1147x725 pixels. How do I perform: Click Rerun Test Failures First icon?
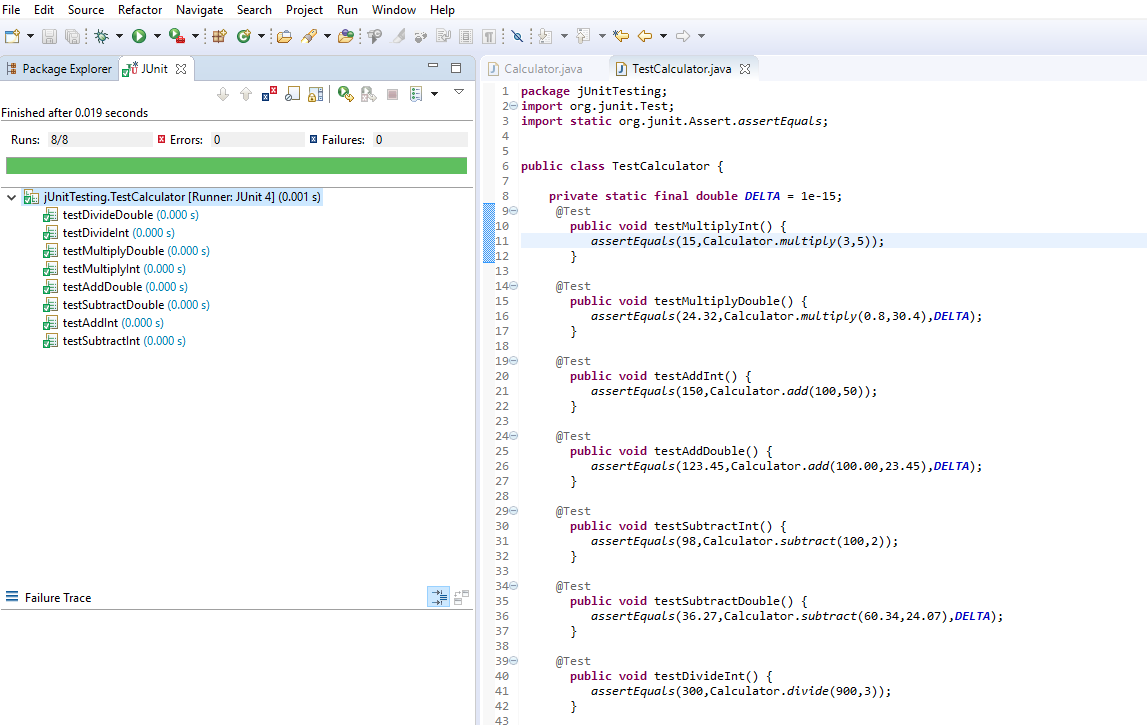pos(369,94)
